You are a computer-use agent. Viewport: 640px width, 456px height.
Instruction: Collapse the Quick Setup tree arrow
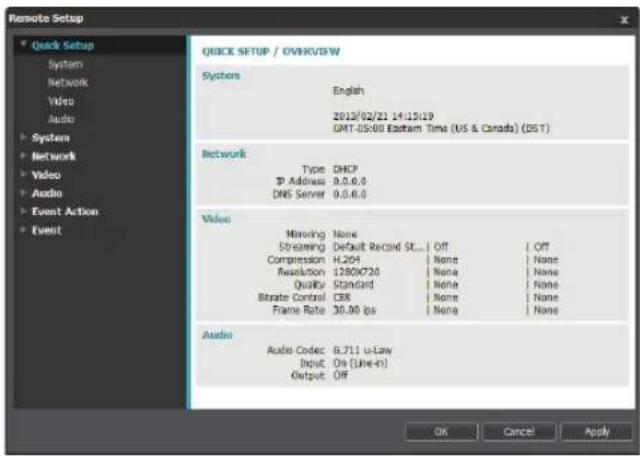pyautogui.click(x=24, y=44)
